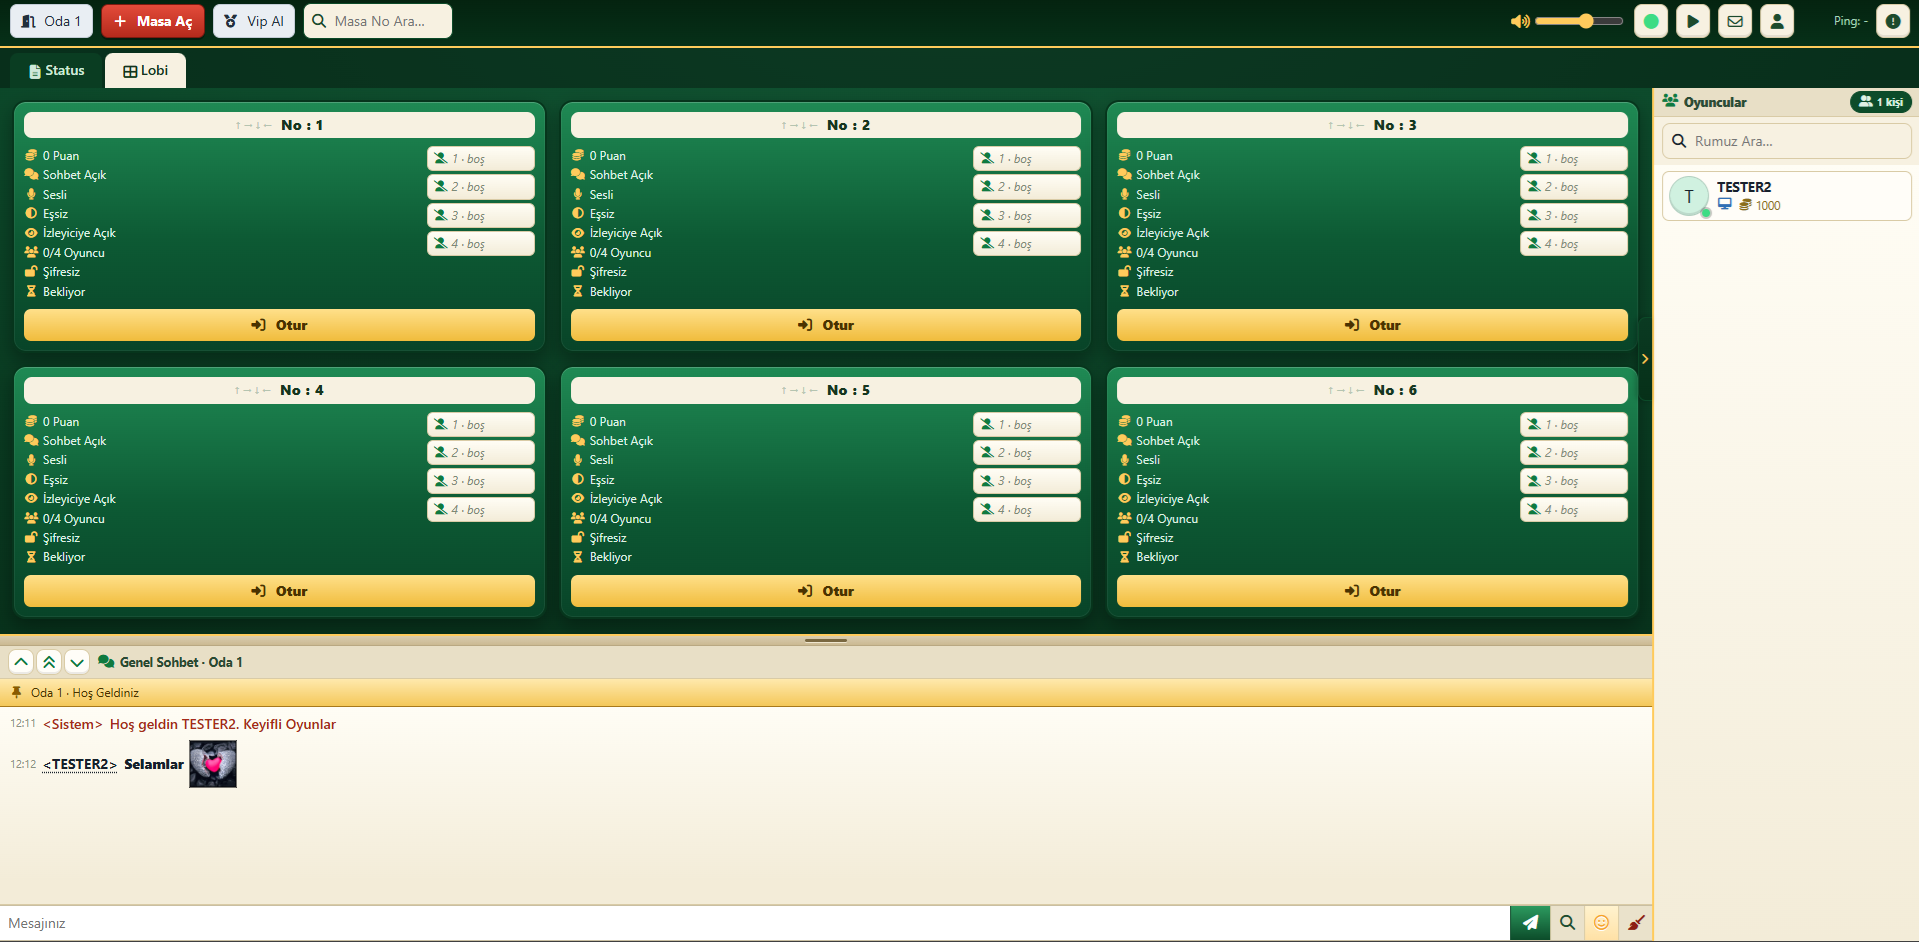Take seat 1 · boş at table No 5

point(1027,424)
